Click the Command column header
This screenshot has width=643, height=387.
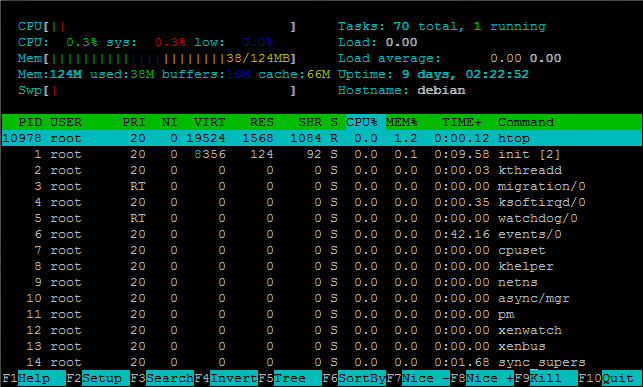pyautogui.click(x=526, y=122)
